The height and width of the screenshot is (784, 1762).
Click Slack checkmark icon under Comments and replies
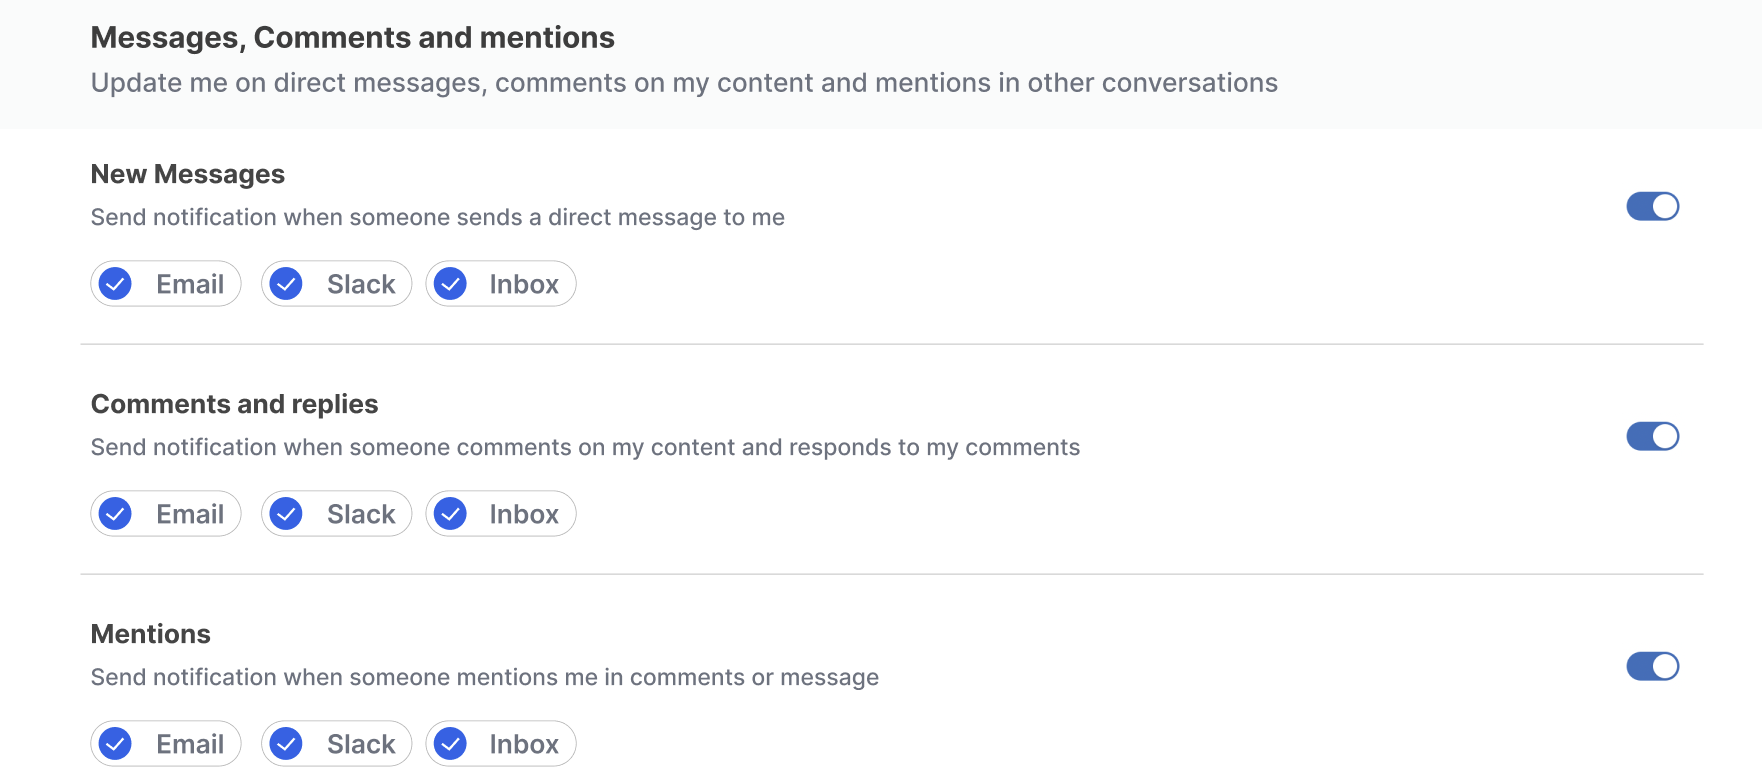tap(287, 514)
